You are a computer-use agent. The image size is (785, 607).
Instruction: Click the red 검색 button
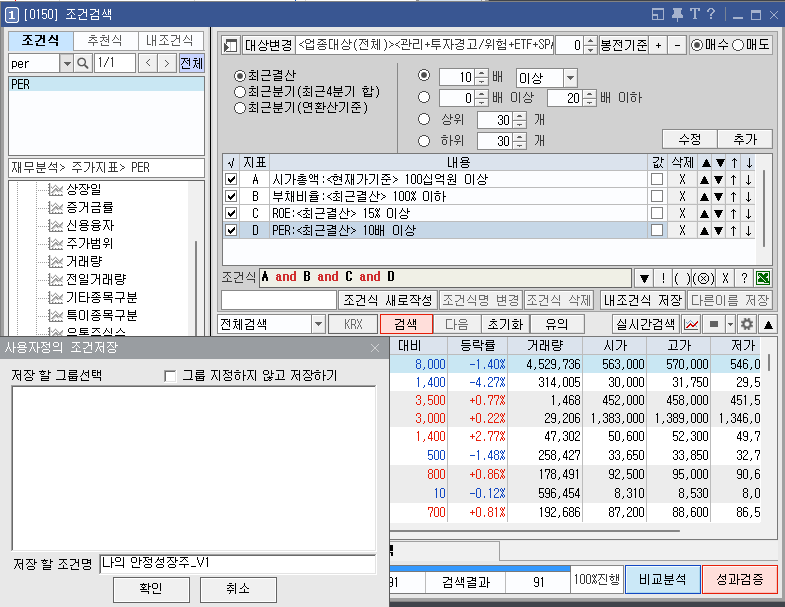[406, 325]
